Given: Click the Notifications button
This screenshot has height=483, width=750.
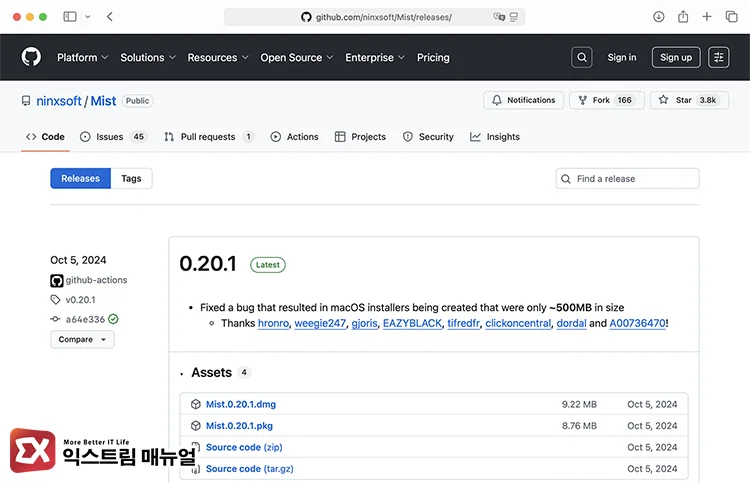Looking at the screenshot, I should (x=523, y=100).
